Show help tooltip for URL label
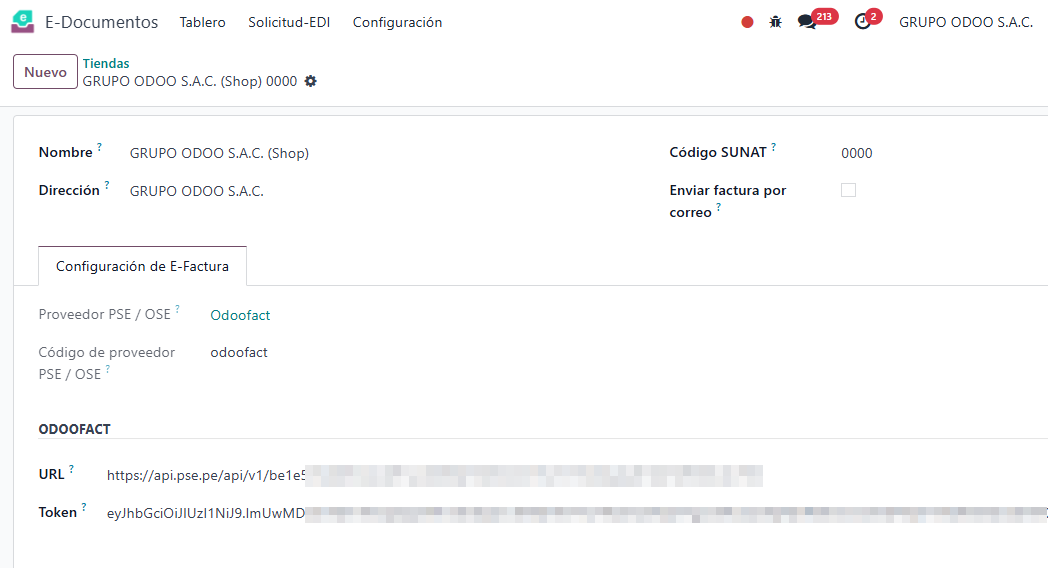The image size is (1048, 568). (72, 468)
